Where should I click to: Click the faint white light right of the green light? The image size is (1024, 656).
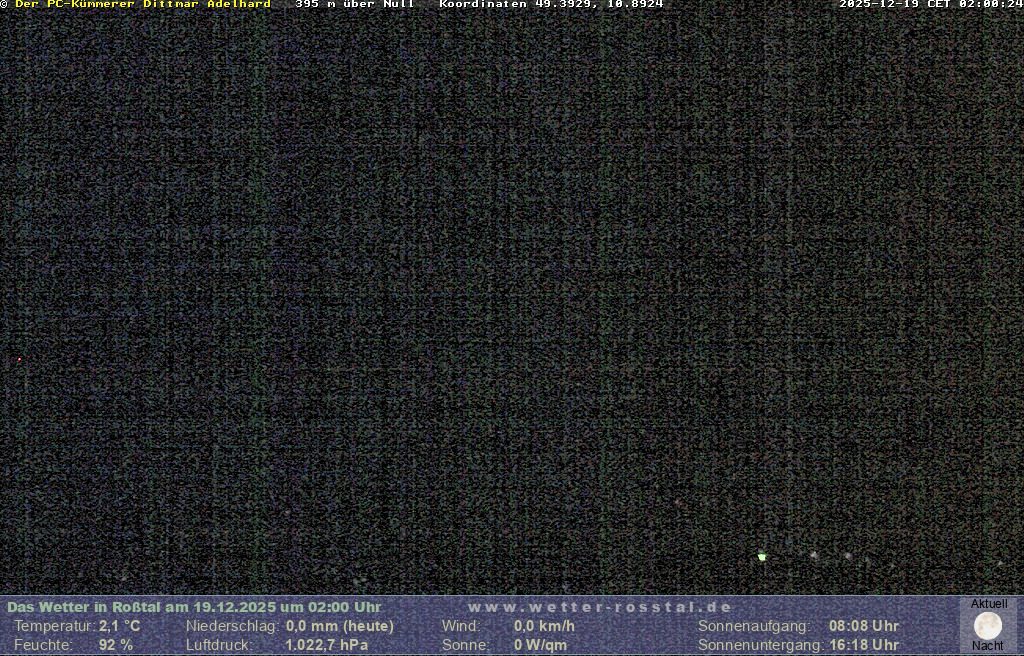(814, 554)
